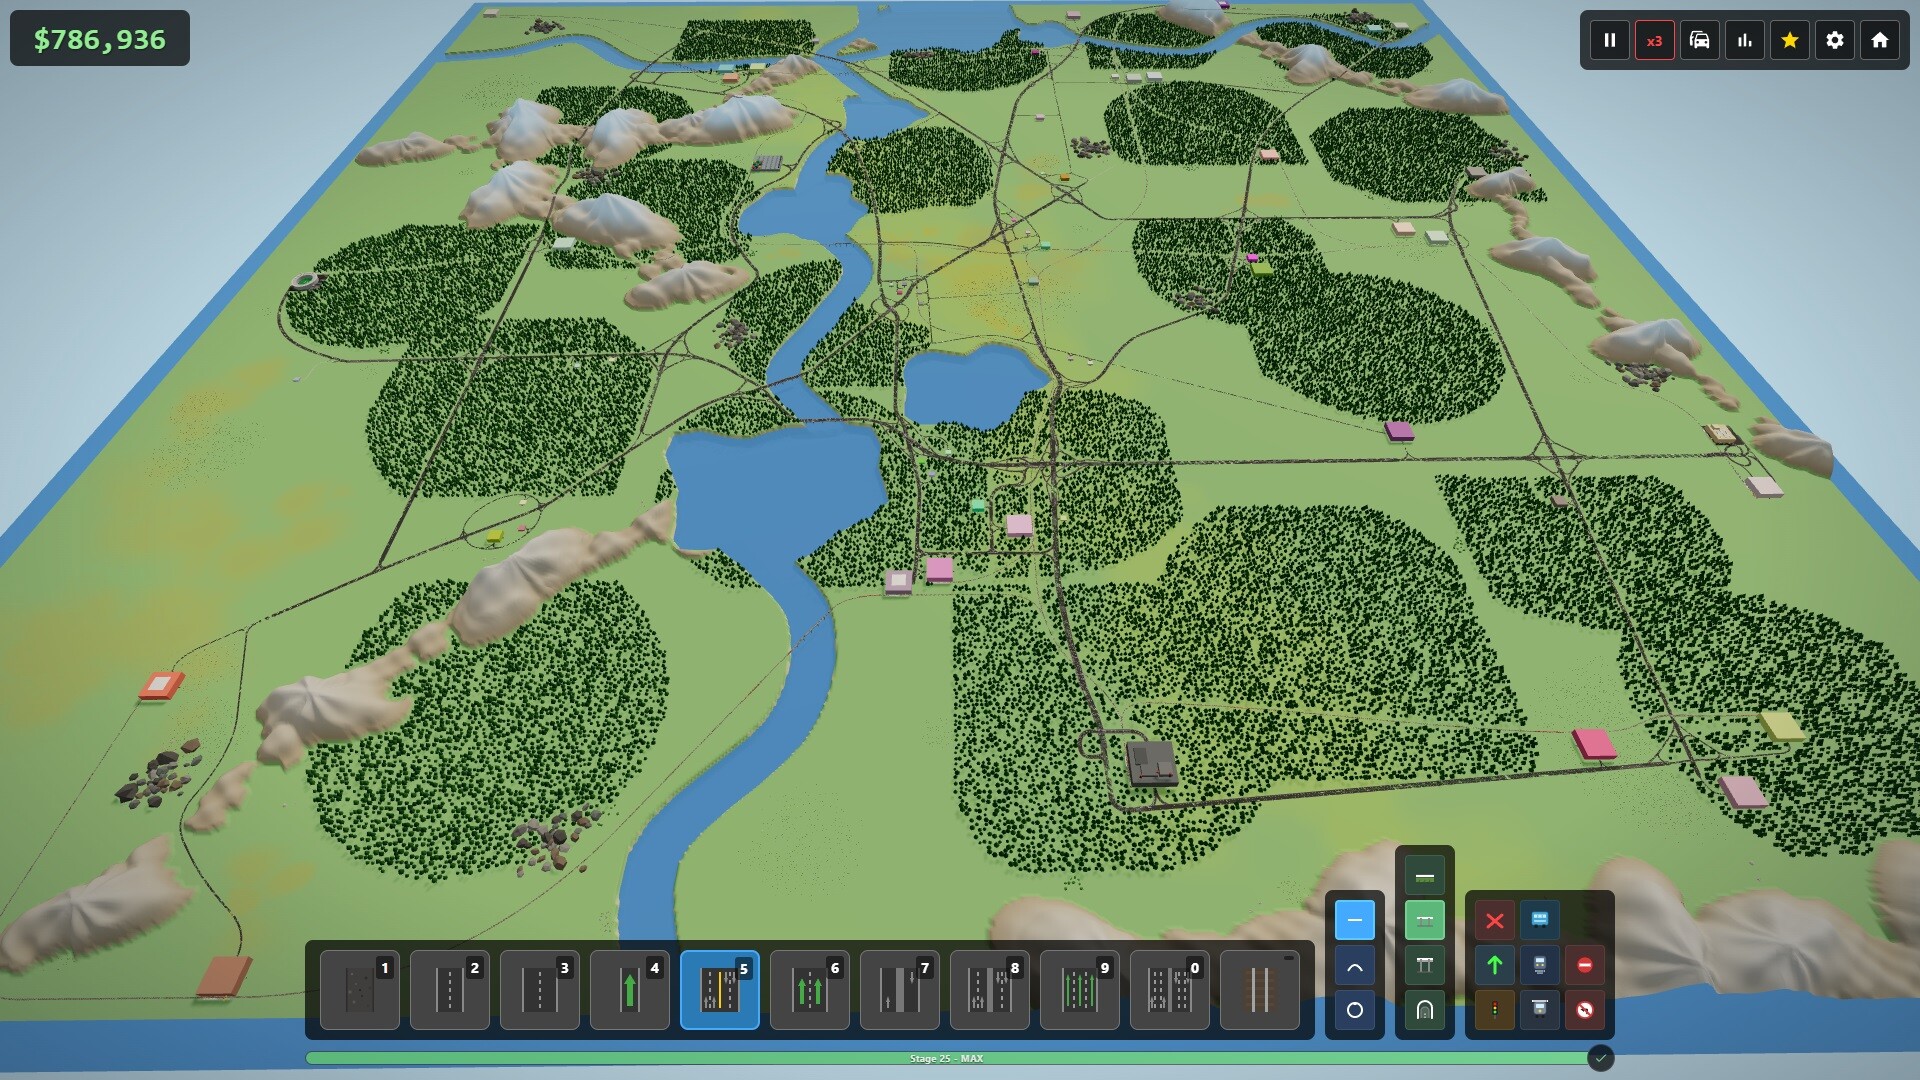Return to the home menu
Viewport: 1920px width, 1080px height.
(1880, 40)
